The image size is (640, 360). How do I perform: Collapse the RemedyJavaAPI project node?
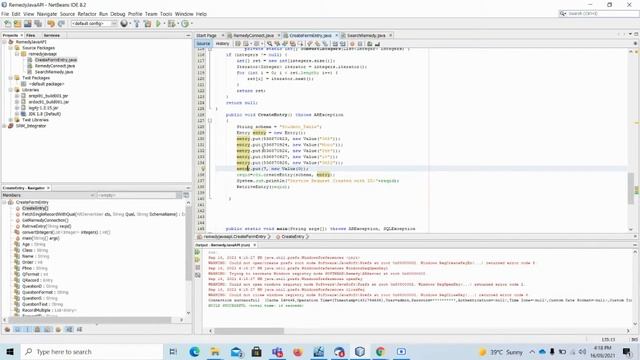(x=4, y=42)
